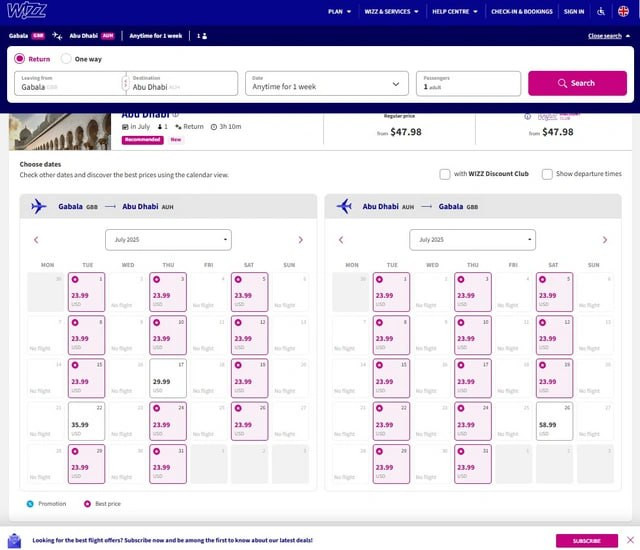Click the clock duration icon next to 3h 10m
The image size is (640, 550).
click(213, 127)
